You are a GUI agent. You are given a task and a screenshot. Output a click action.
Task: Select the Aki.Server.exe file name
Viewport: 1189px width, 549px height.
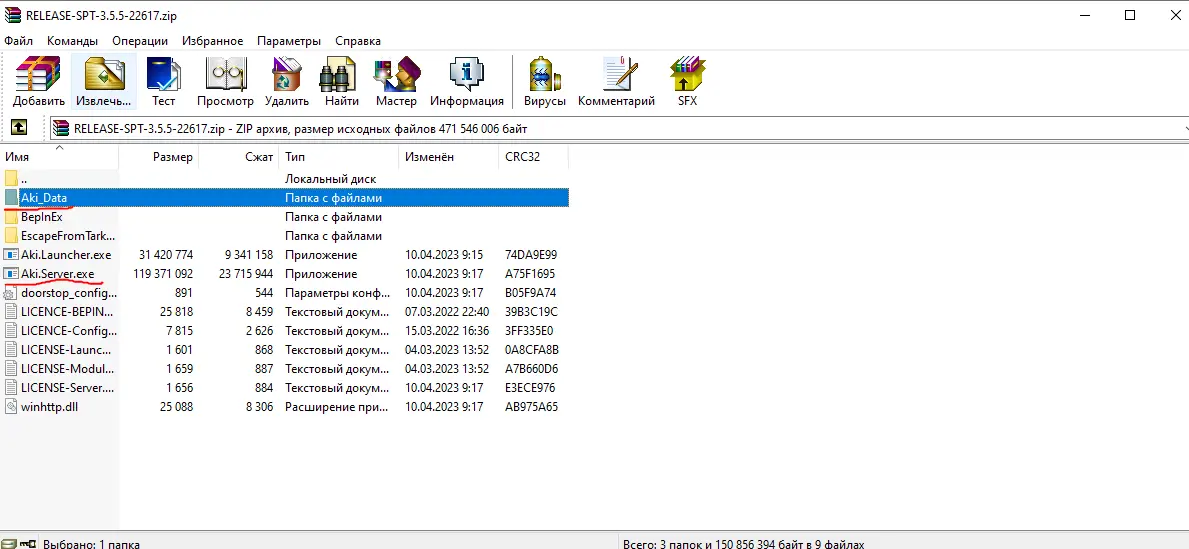click(58, 274)
